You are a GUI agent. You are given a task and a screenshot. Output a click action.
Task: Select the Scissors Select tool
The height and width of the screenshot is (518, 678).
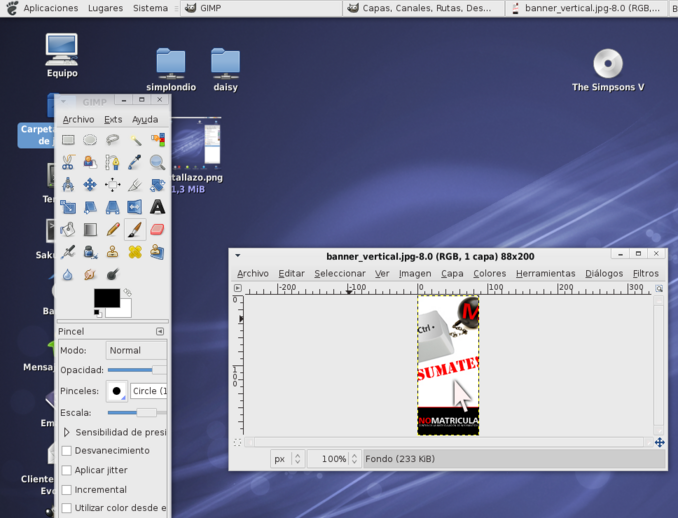(68, 162)
